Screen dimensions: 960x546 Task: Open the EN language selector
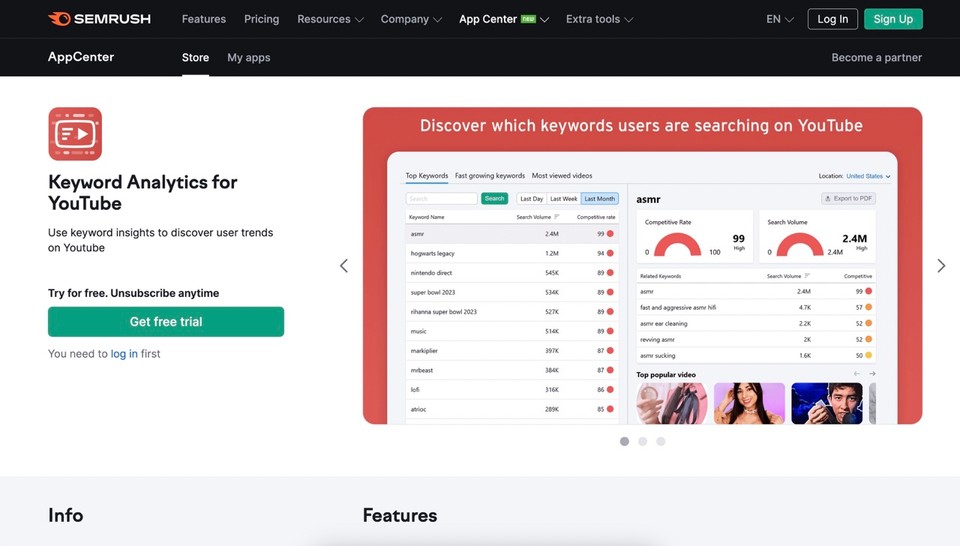(779, 19)
